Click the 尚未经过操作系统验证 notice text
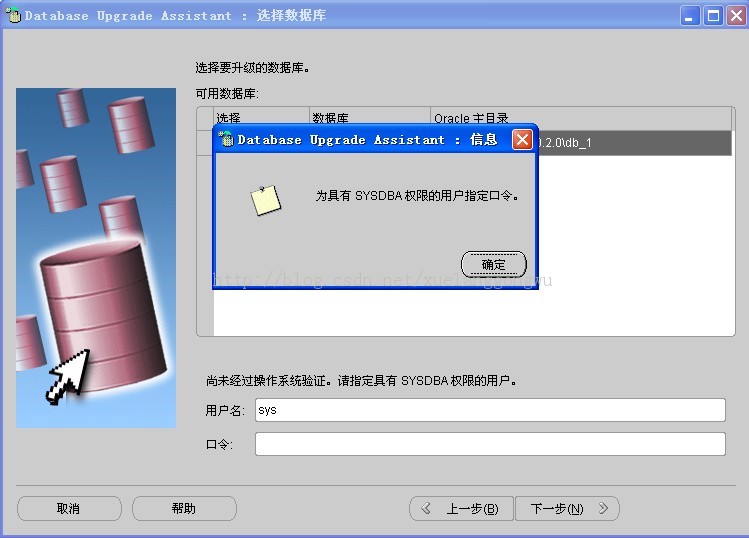The height and width of the screenshot is (538, 749). [x=361, y=381]
